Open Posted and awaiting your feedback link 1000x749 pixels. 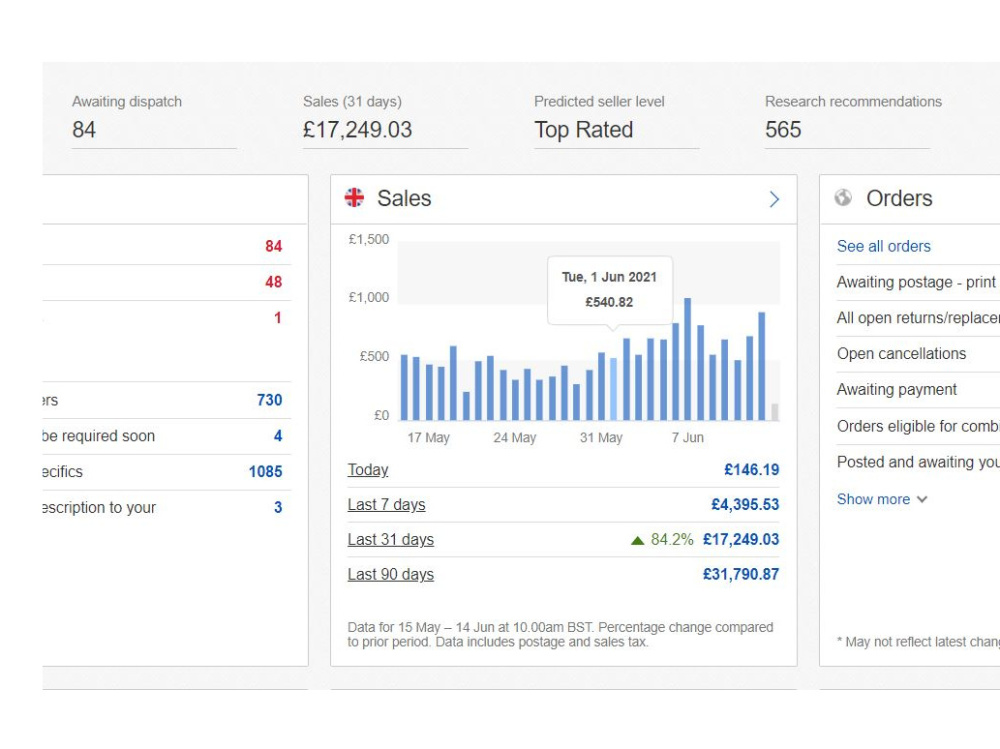click(918, 462)
